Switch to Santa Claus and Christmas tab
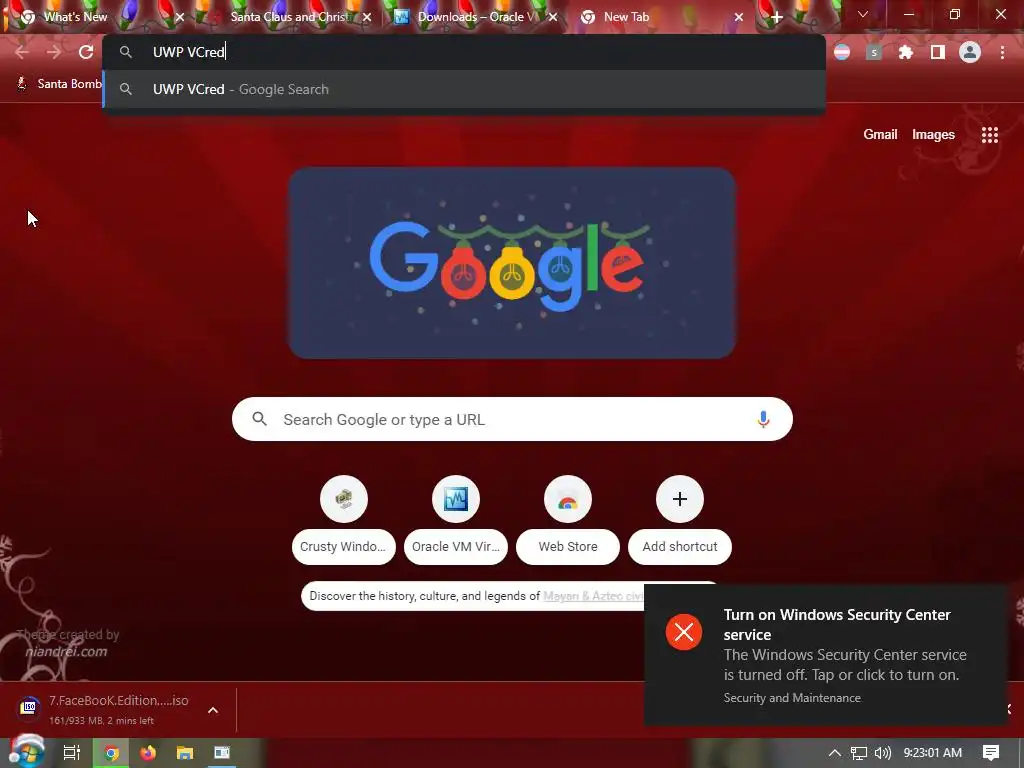Viewport: 1024px width, 768px height. pos(288,17)
